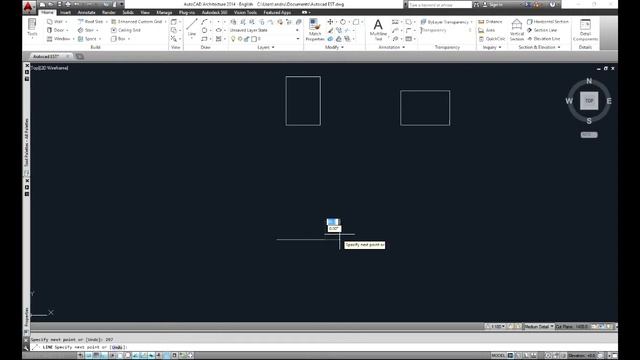Click the Multiline Text tool
Screen dimensions: 640x360
pos(378,29)
